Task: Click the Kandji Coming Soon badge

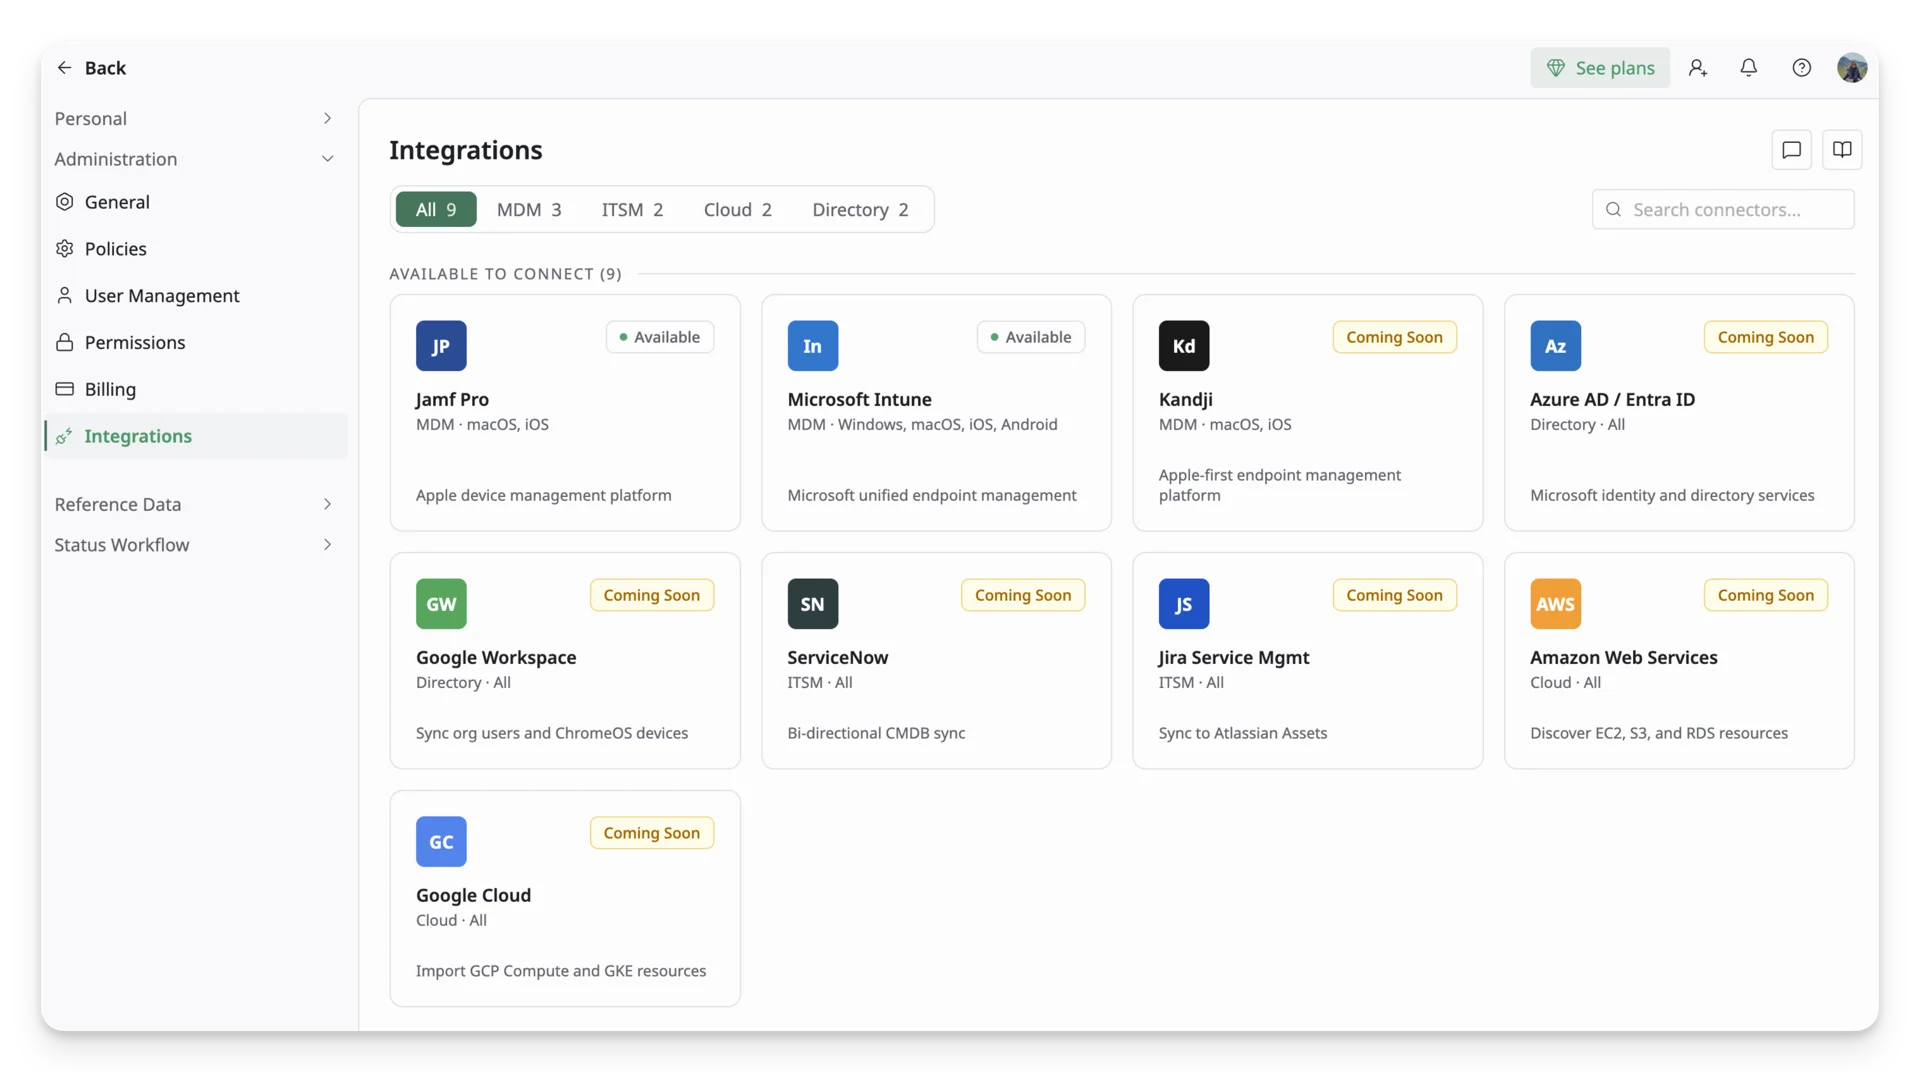Action: [x=1394, y=337]
